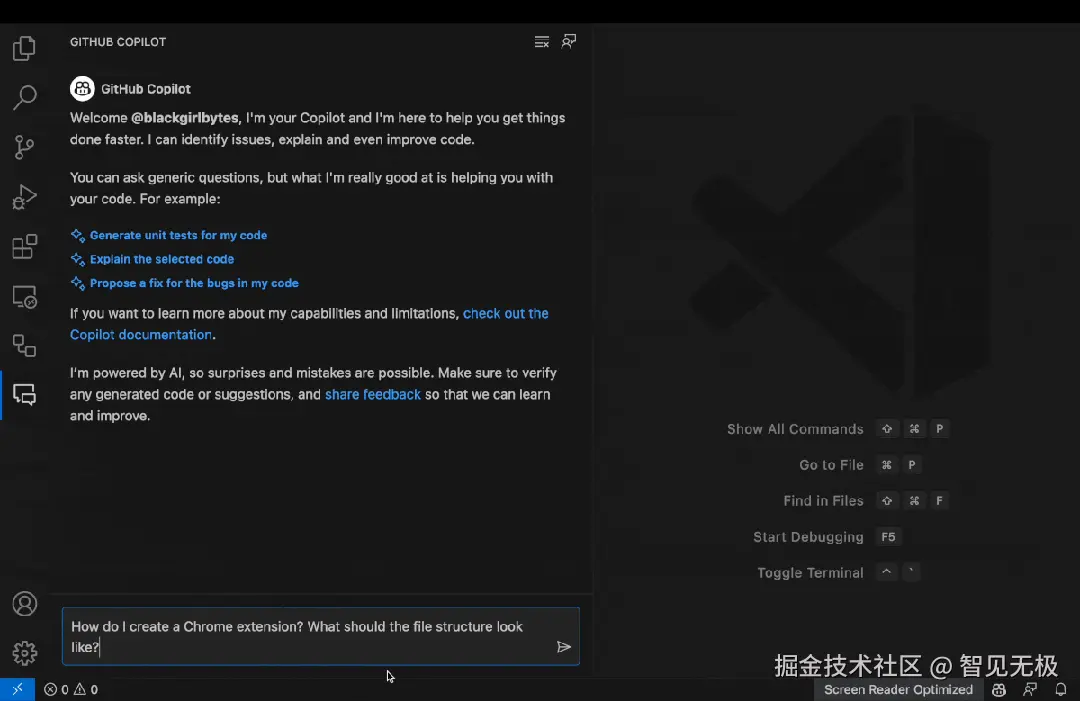Click the feedback icon in status bar

pyautogui.click(x=1030, y=689)
